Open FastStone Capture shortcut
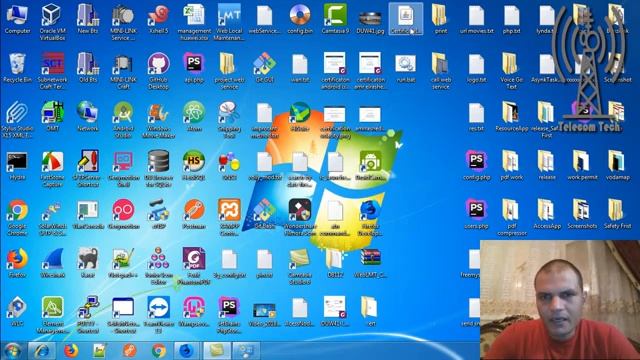 [52, 169]
